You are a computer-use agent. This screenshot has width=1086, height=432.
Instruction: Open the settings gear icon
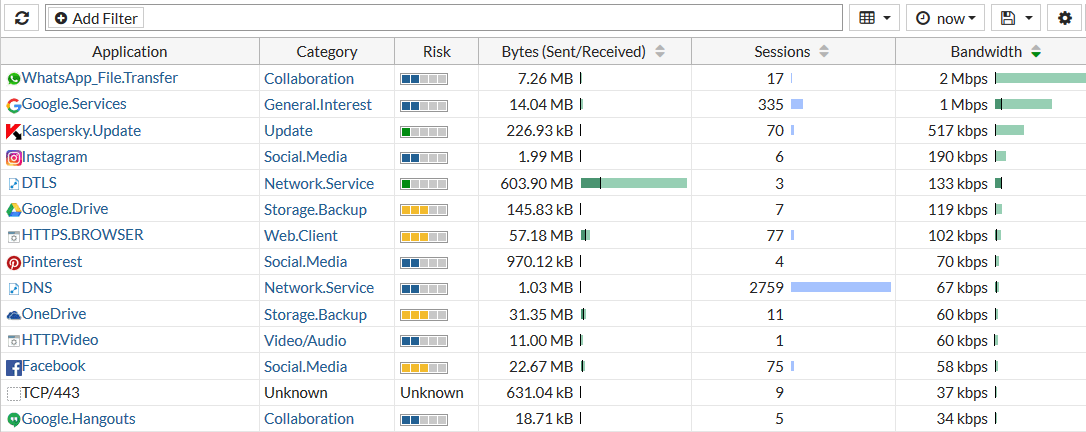point(1065,18)
